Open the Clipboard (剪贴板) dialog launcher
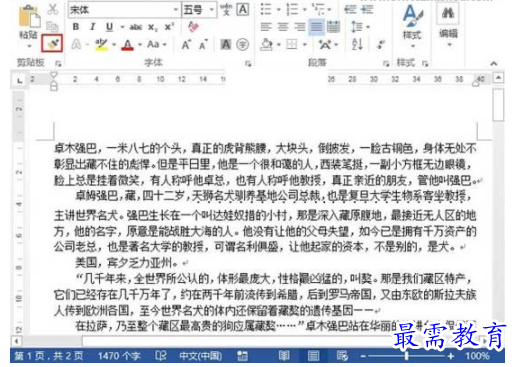The image size is (515, 367). pos(58,63)
